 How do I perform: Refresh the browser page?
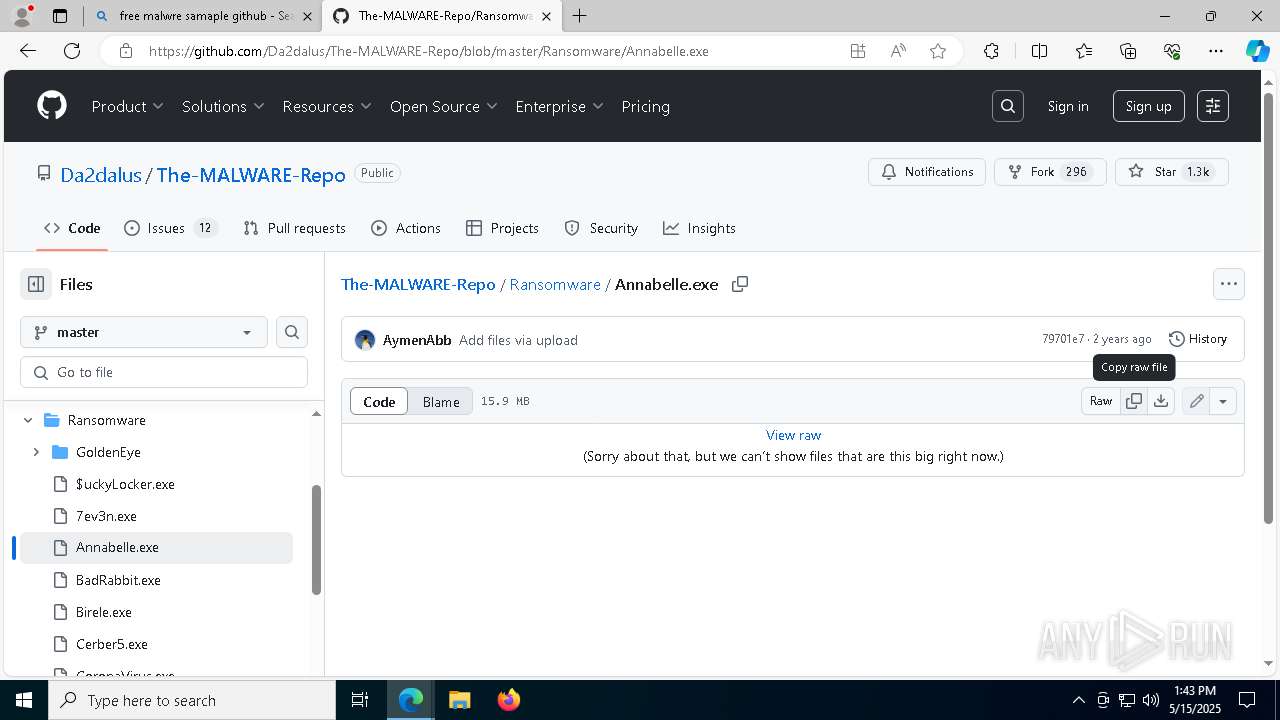point(72,51)
